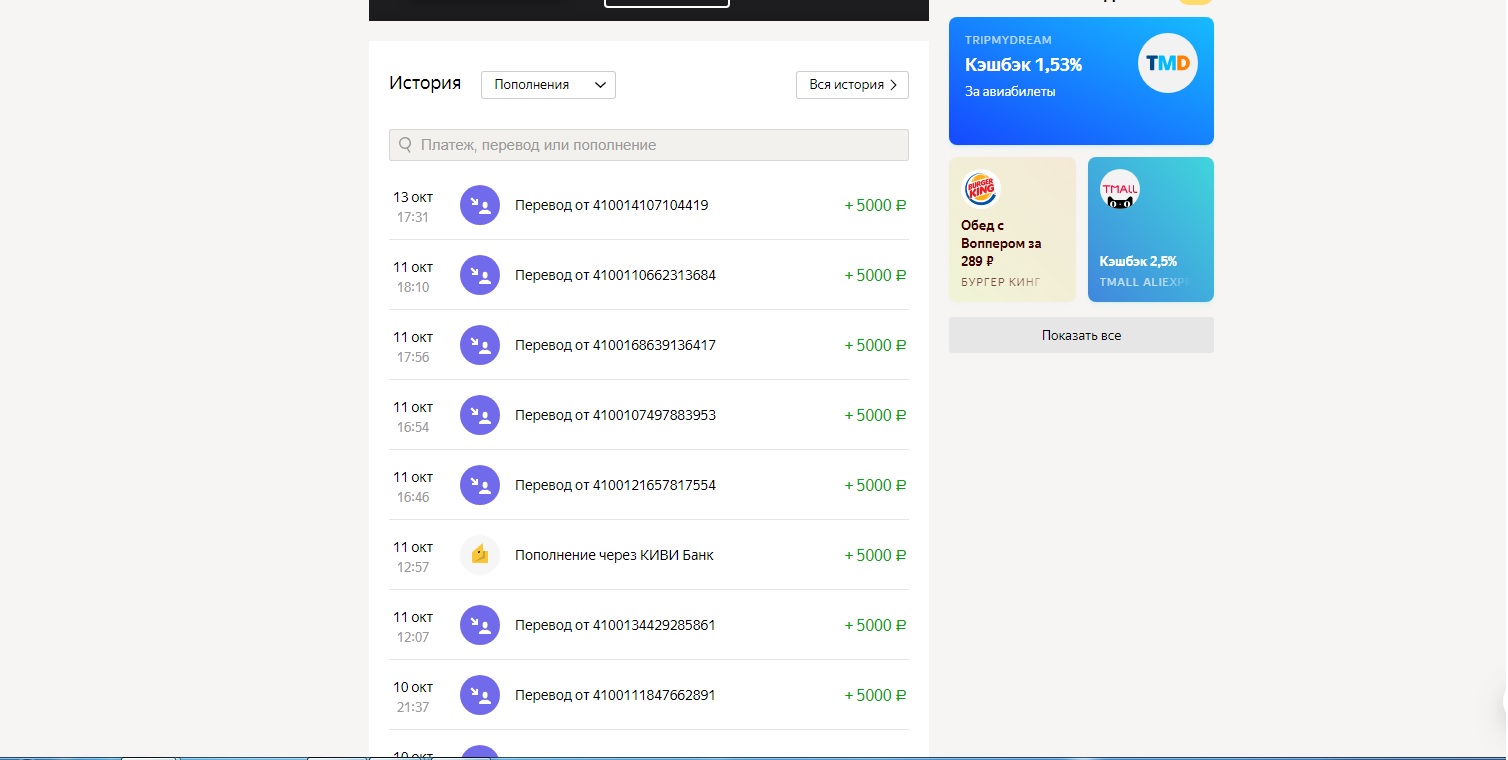Click the transfer icon for 4100110662313684 row
The width and height of the screenshot is (1508, 760).
(480, 275)
